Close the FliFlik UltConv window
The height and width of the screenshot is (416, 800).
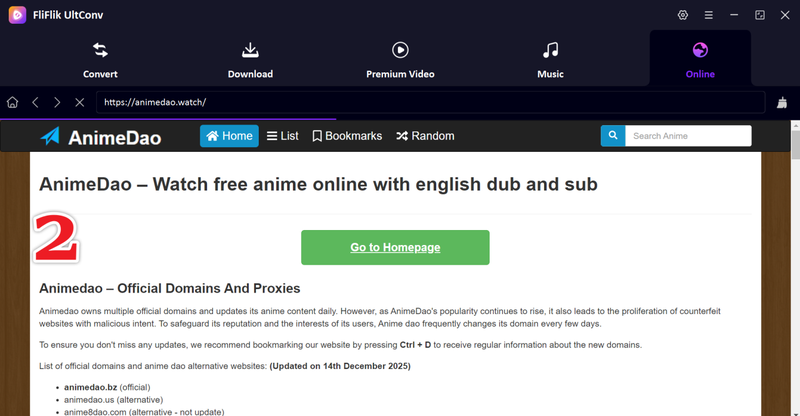(785, 15)
